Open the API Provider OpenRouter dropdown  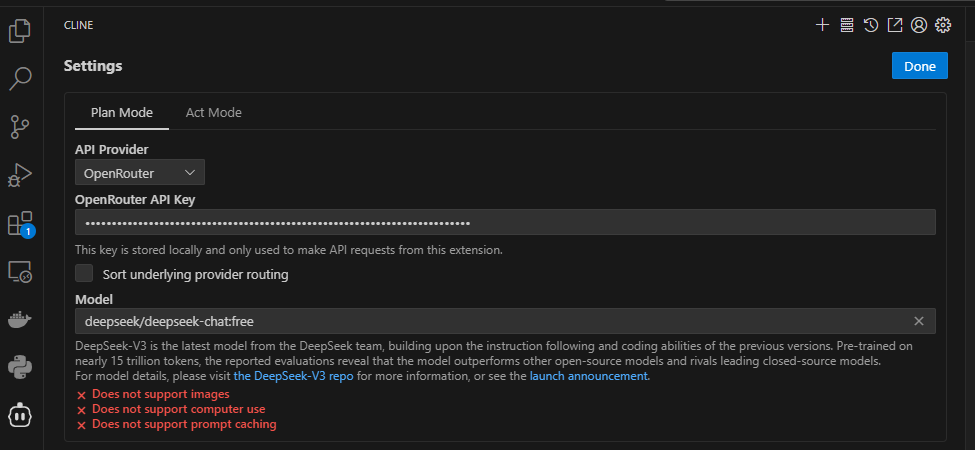[140, 172]
